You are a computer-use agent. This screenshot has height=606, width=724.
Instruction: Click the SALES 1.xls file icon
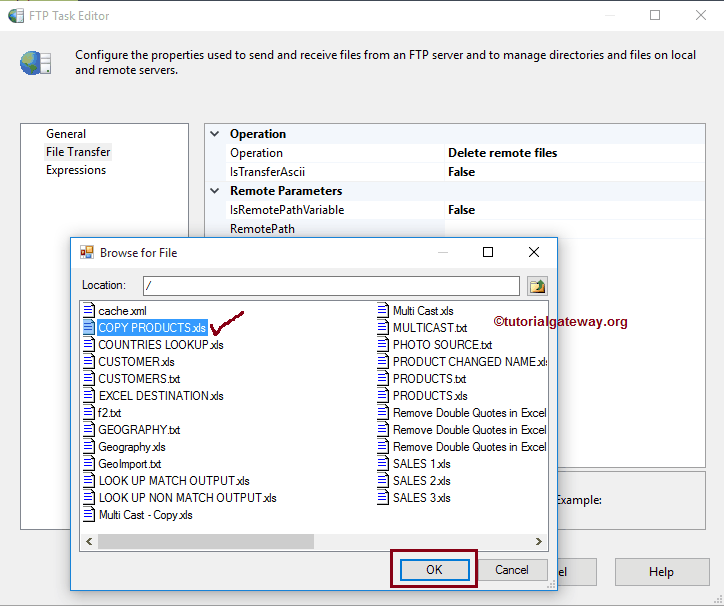point(383,464)
